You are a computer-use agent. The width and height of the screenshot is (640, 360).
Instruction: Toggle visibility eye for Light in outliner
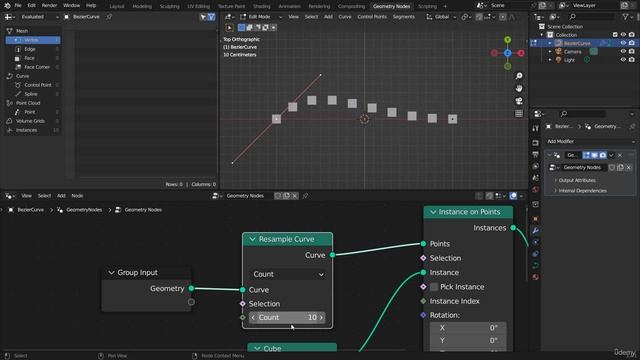click(623, 60)
